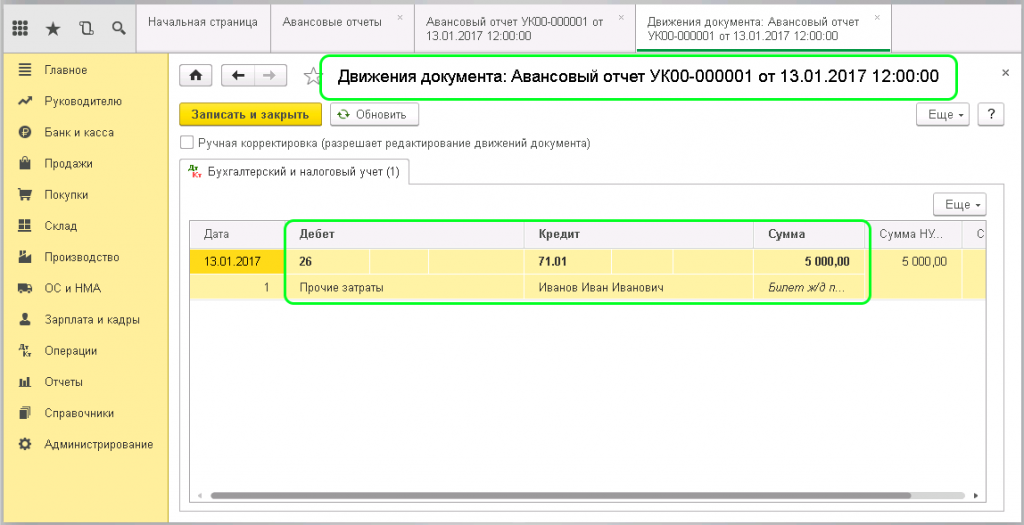
Task: Click the Search magnifier icon
Action: click(118, 28)
